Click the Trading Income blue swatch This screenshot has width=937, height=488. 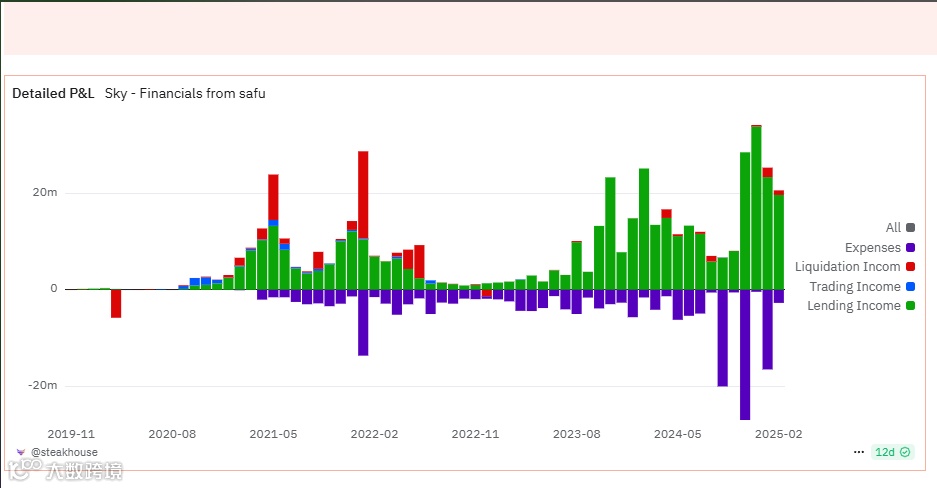[910, 286]
